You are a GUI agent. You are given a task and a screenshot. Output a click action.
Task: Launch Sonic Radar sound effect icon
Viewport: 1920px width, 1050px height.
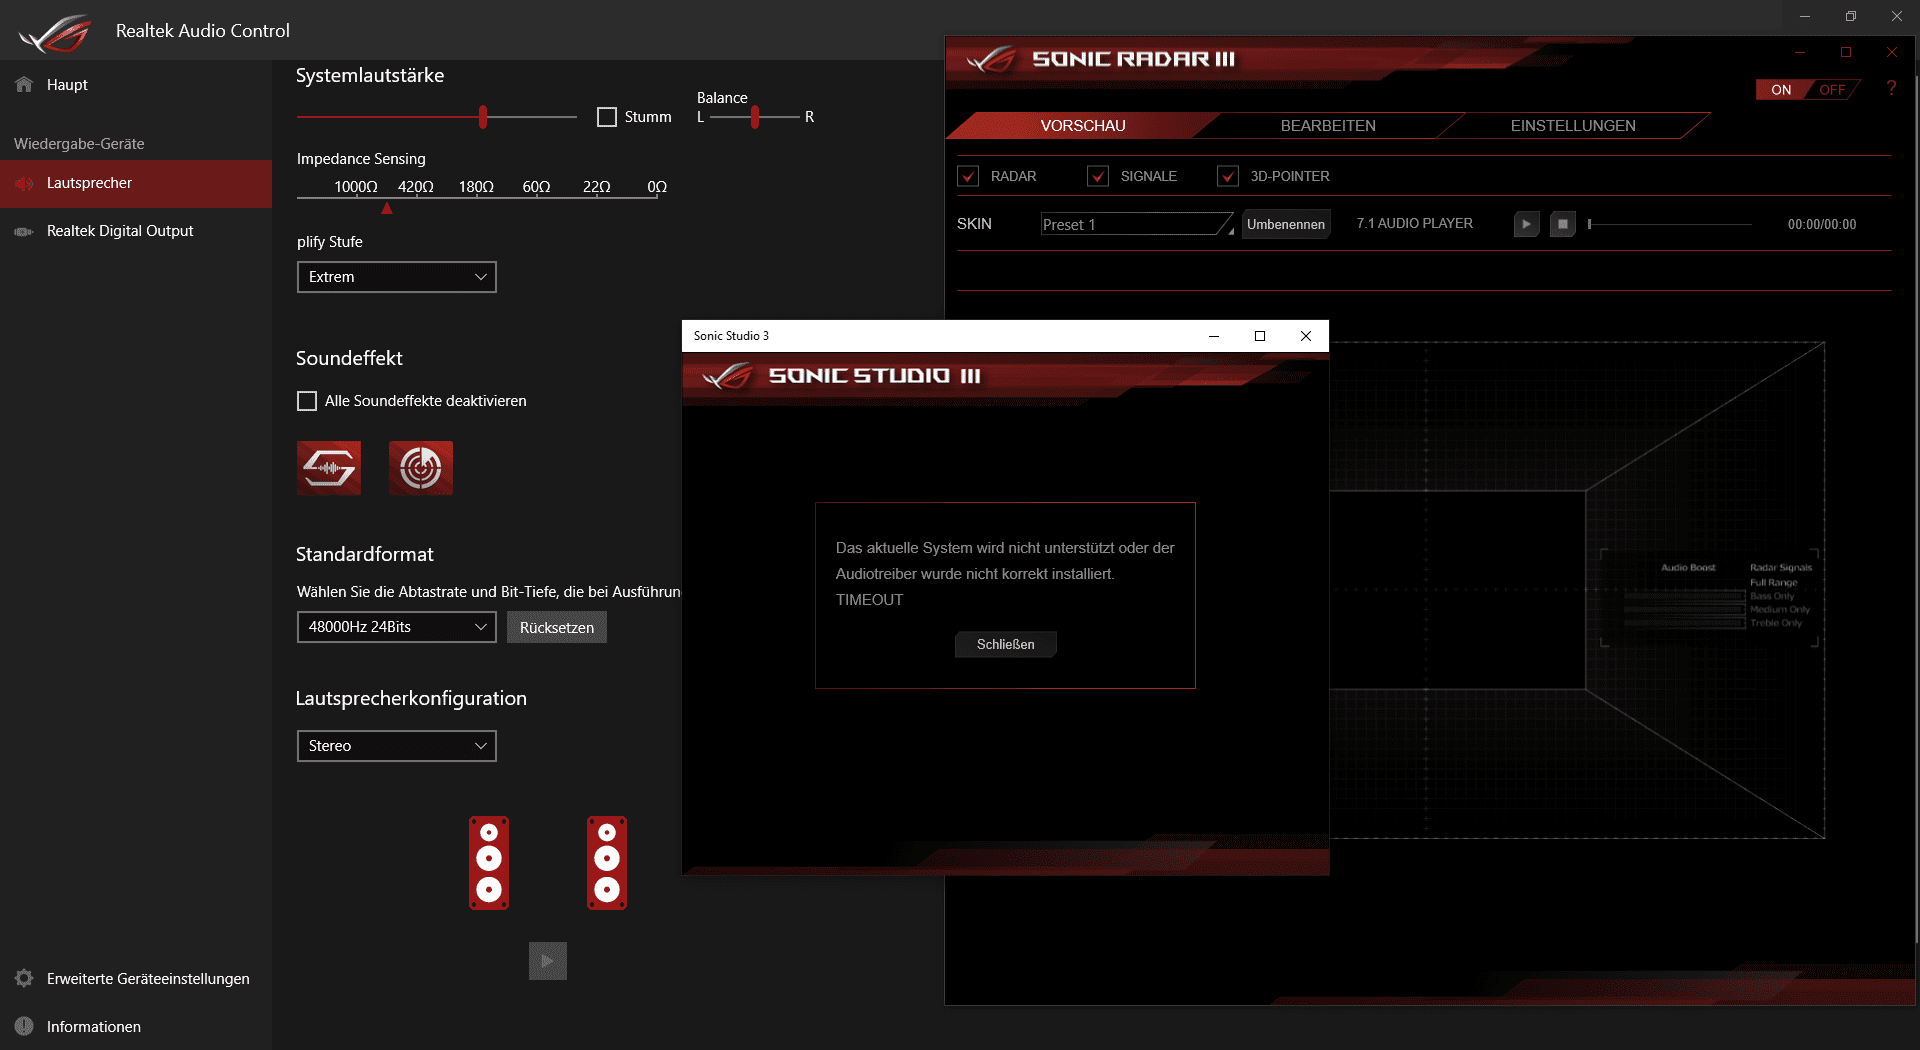(x=421, y=468)
